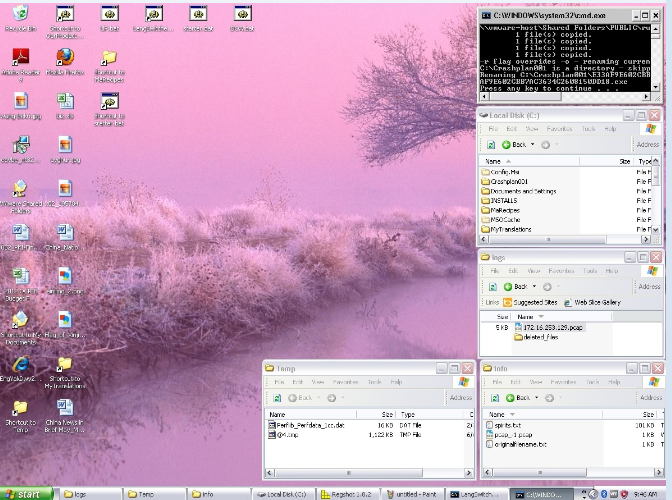Viewport: 672px width, 500px height.
Task: Open Back history dropdown in Temp window
Action: (319, 398)
